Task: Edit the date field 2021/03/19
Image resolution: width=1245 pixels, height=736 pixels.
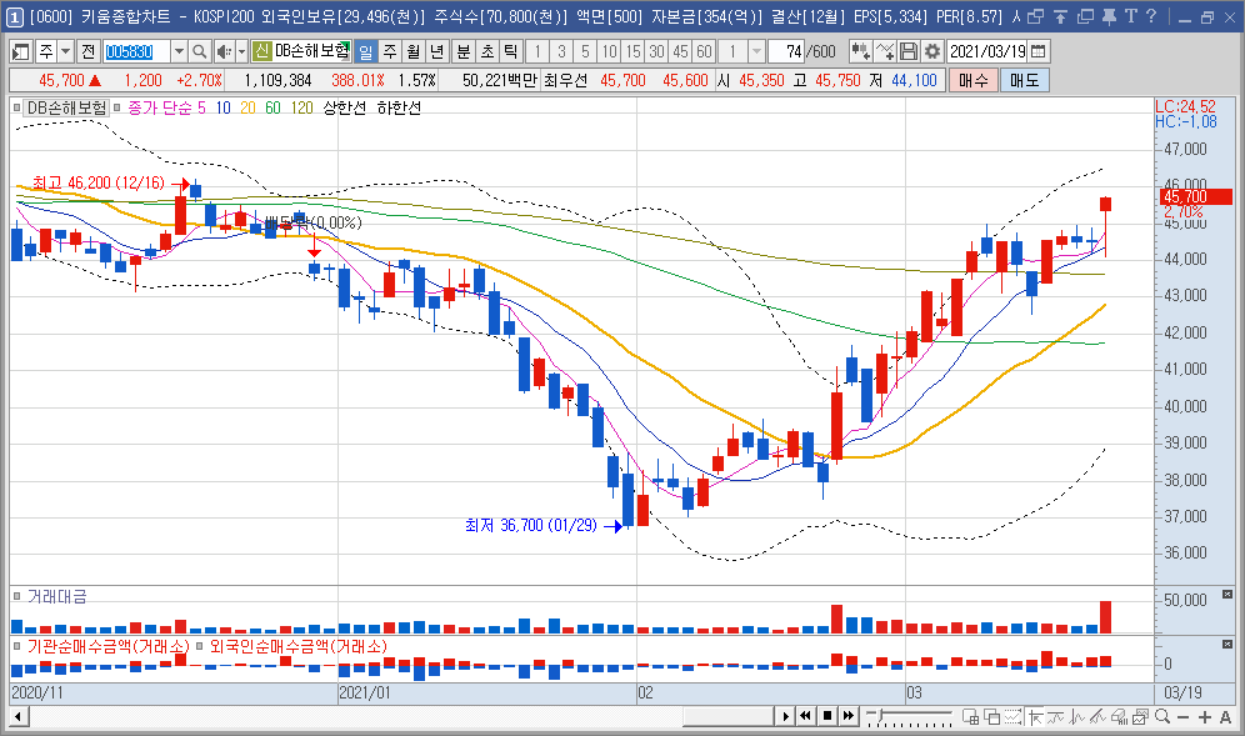Action: coord(988,51)
